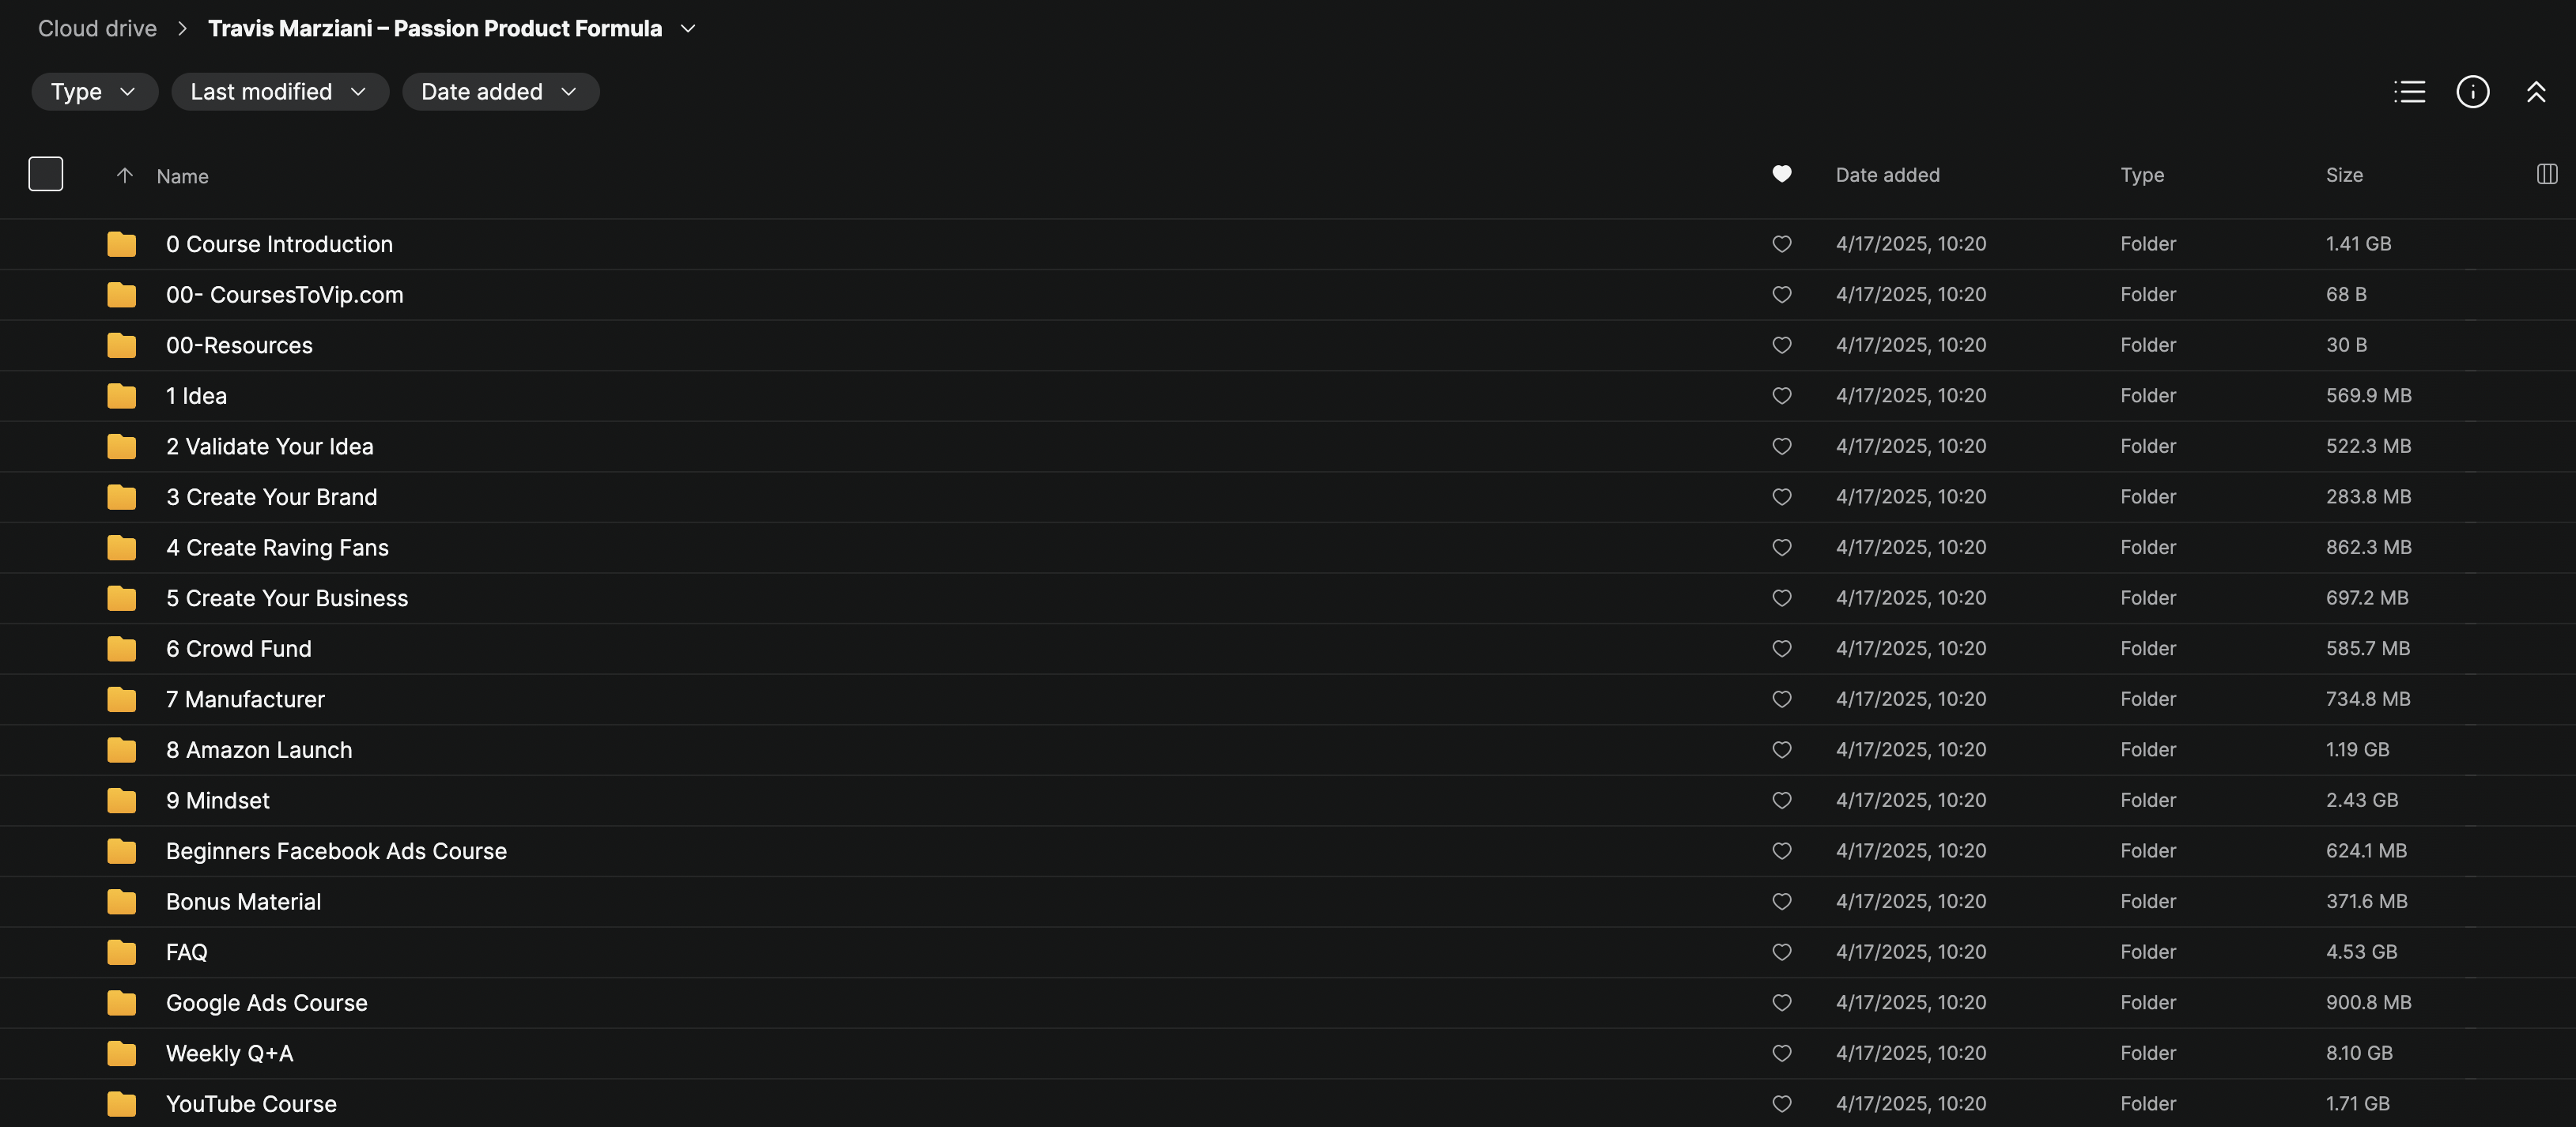Click the 9 Mindset folder icon
Image resolution: width=2576 pixels, height=1127 pixels.
click(x=122, y=800)
